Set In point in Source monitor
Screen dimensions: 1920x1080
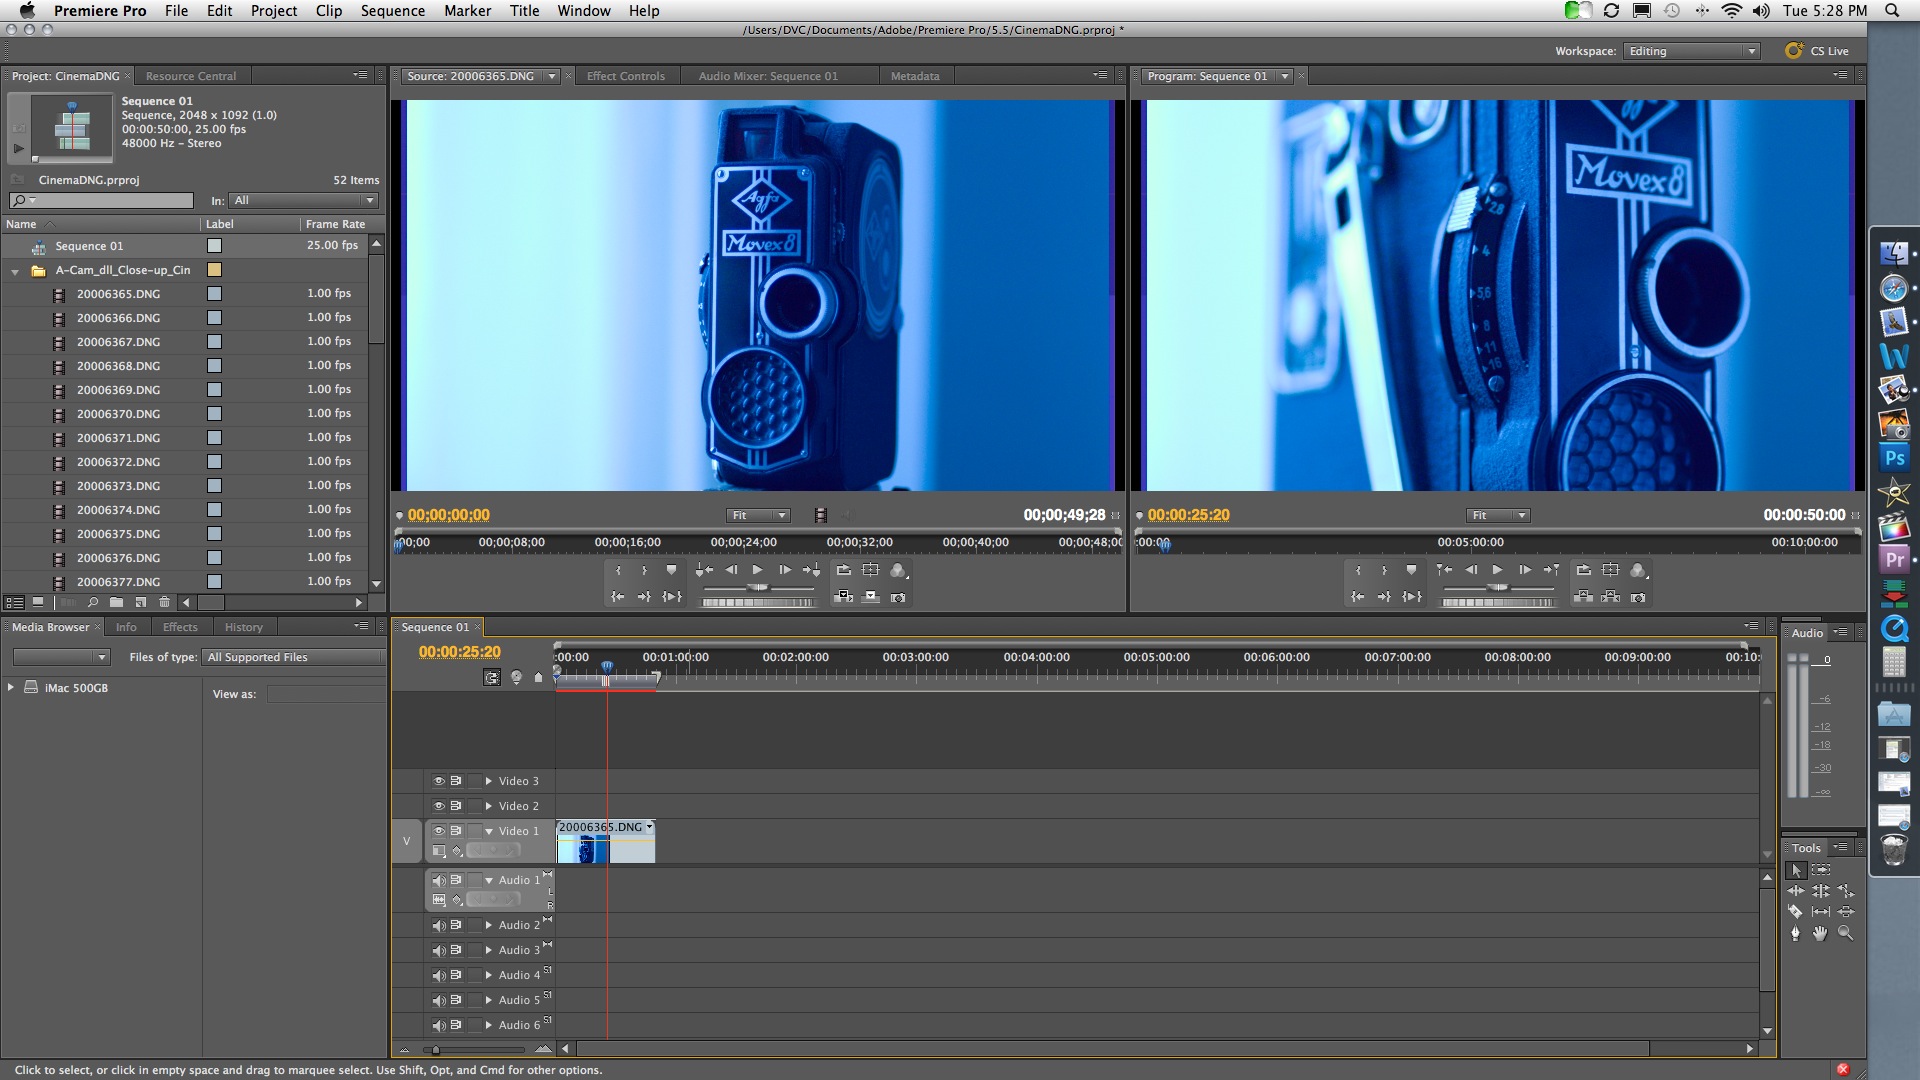(618, 570)
